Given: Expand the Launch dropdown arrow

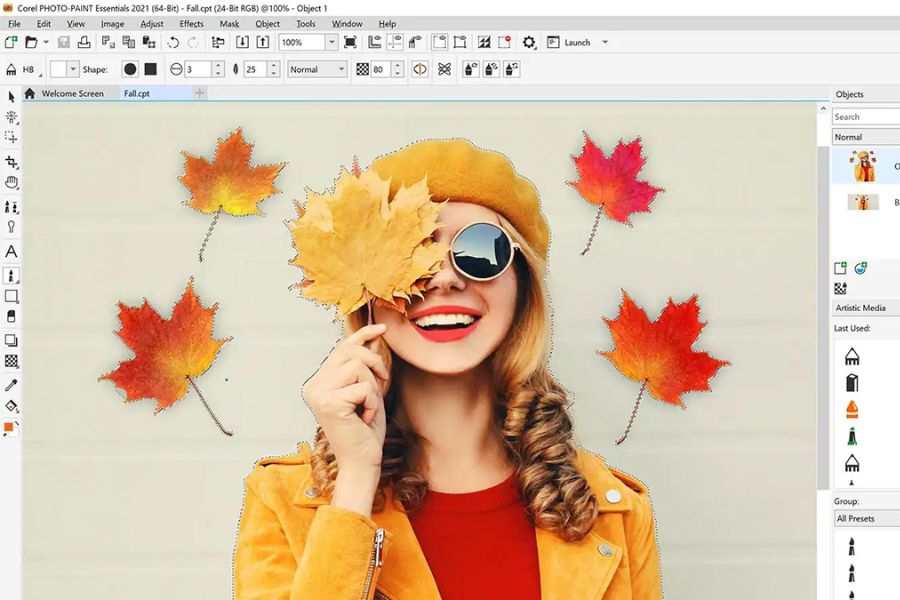Looking at the screenshot, I should tap(604, 42).
